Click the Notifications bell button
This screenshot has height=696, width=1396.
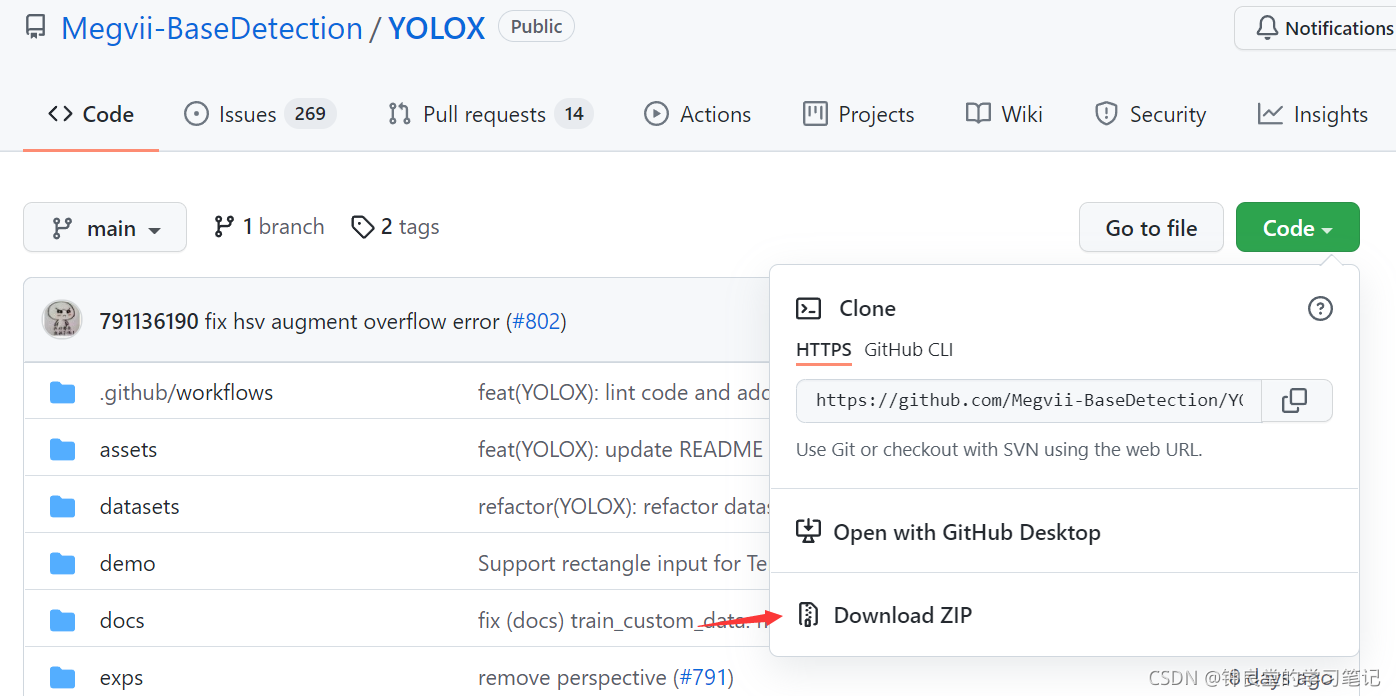coord(1315,28)
